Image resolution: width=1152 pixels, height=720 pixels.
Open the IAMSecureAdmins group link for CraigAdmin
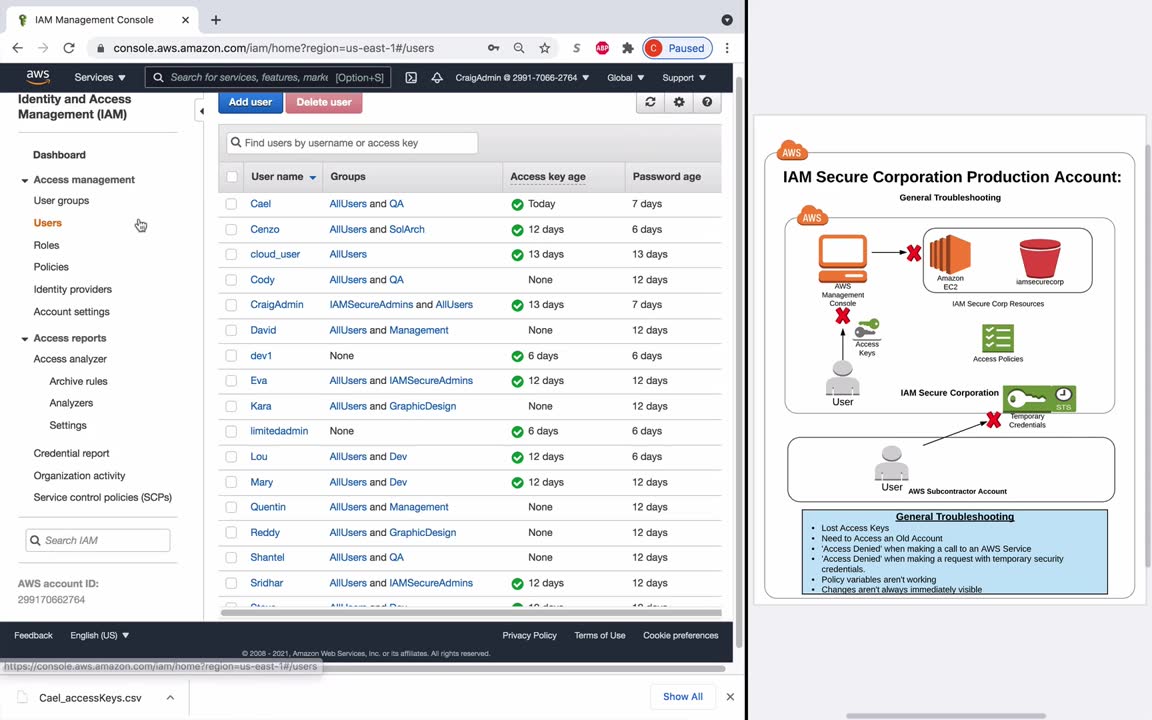(371, 305)
